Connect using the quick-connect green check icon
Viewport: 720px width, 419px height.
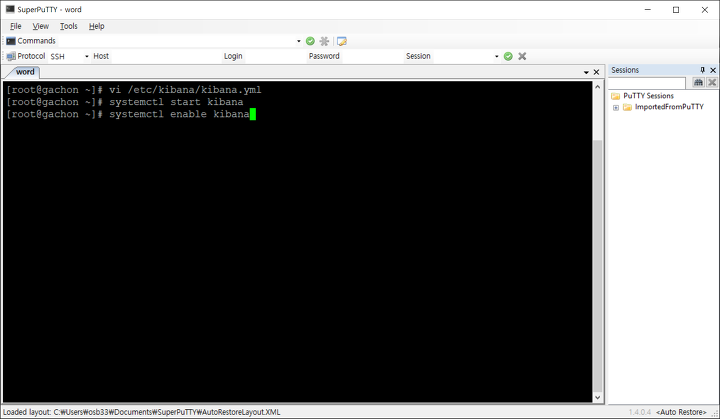click(508, 56)
